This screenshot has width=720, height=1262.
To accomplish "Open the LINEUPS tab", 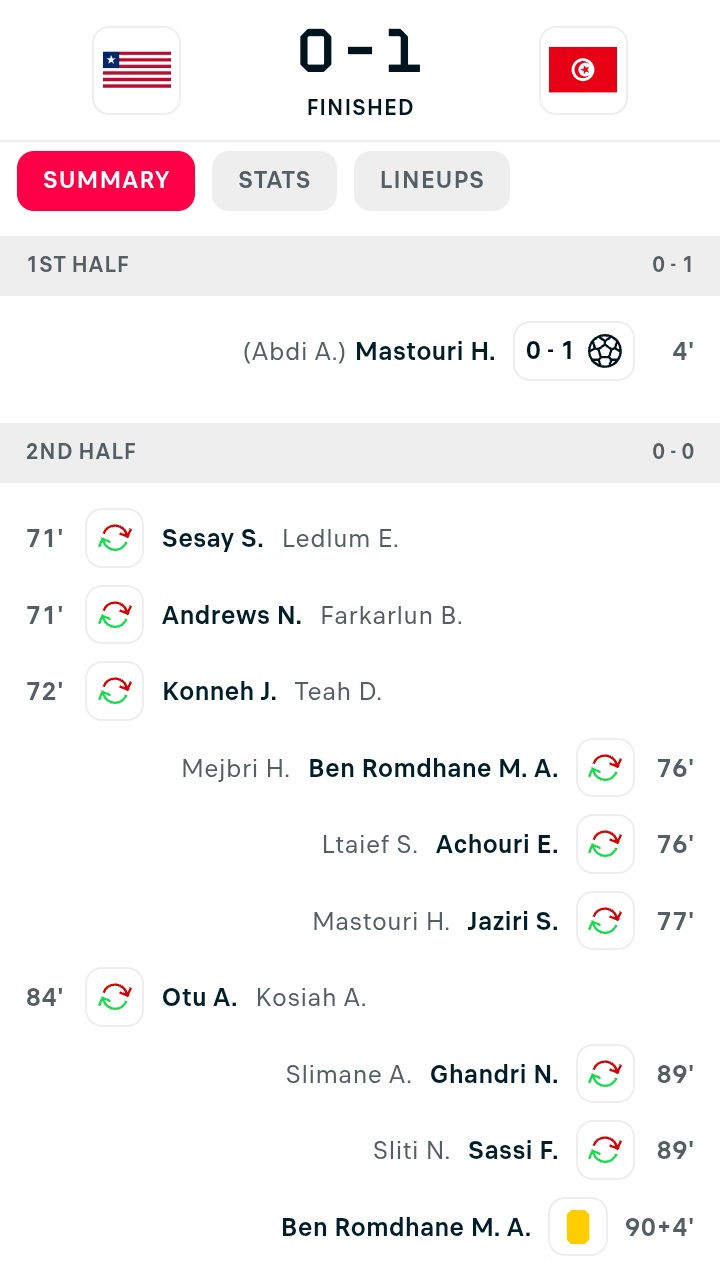I will pyautogui.click(x=432, y=181).
